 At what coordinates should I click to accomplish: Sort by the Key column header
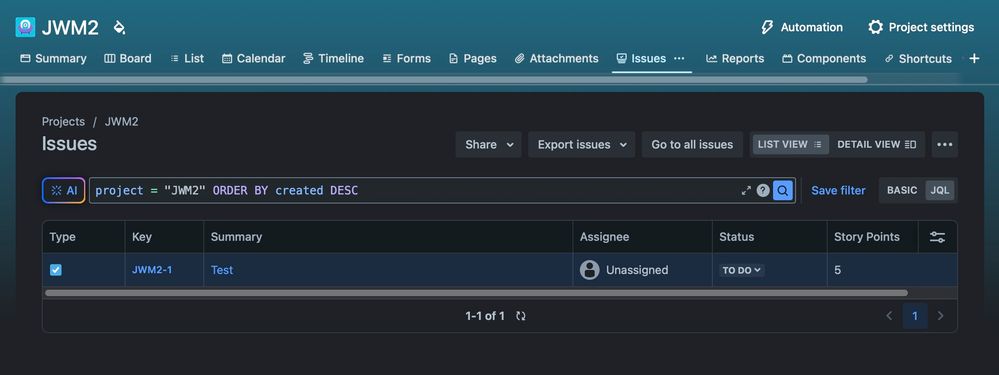pyautogui.click(x=141, y=237)
